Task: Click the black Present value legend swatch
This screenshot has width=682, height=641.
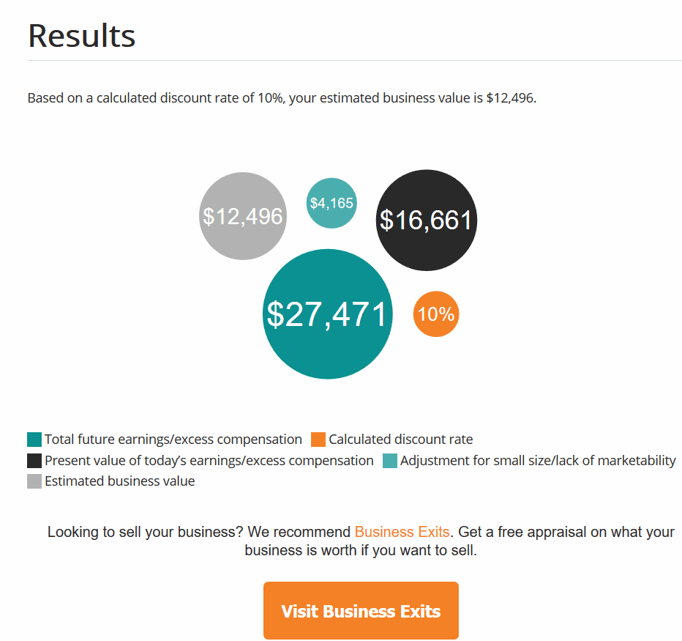Action: click(35, 460)
